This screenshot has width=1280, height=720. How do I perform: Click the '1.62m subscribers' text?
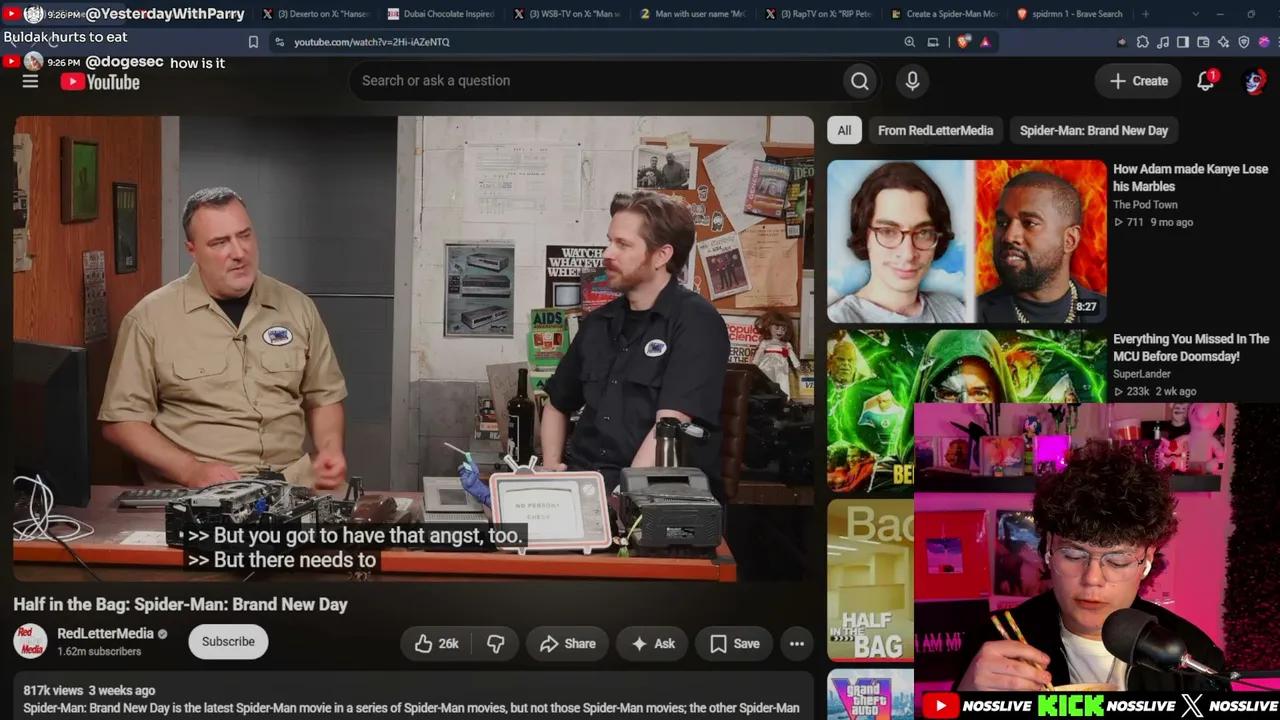99,652
